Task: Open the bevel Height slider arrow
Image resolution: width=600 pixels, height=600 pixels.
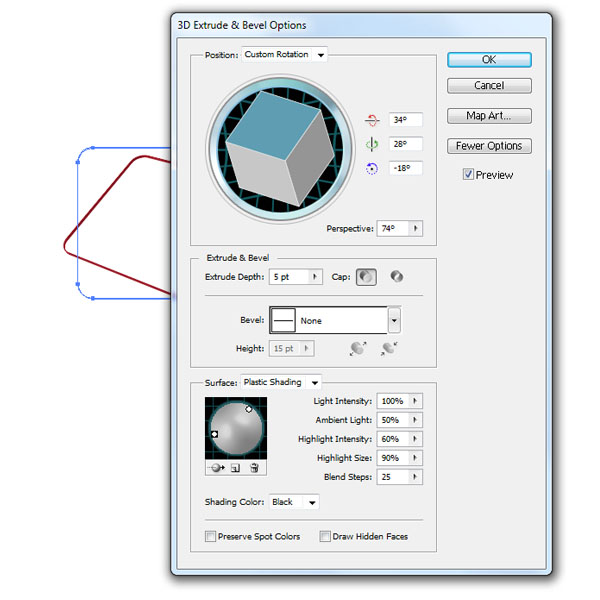Action: [x=306, y=348]
